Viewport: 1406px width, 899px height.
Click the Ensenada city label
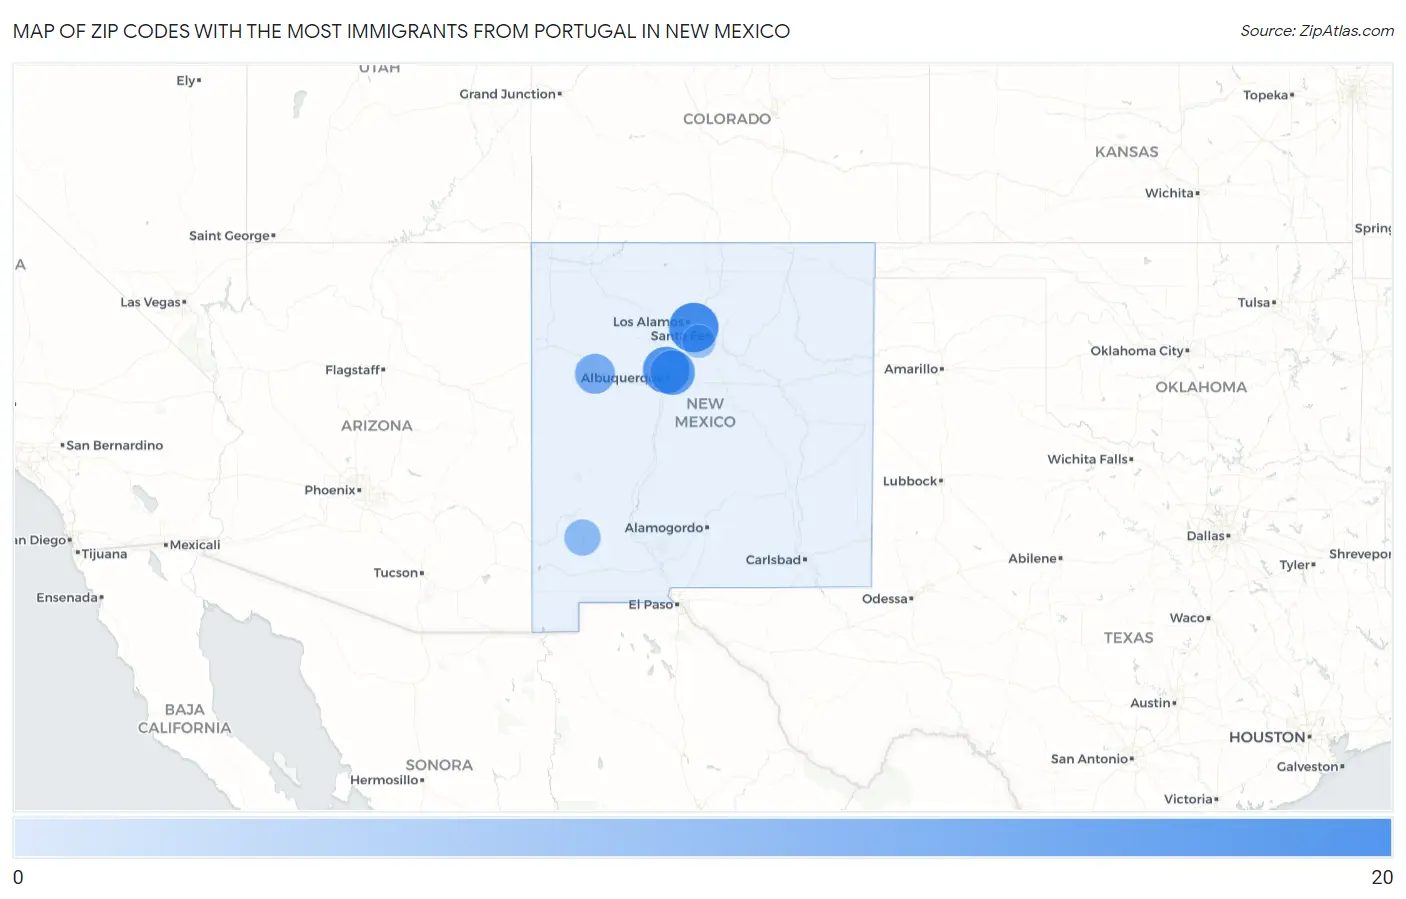pos(67,598)
